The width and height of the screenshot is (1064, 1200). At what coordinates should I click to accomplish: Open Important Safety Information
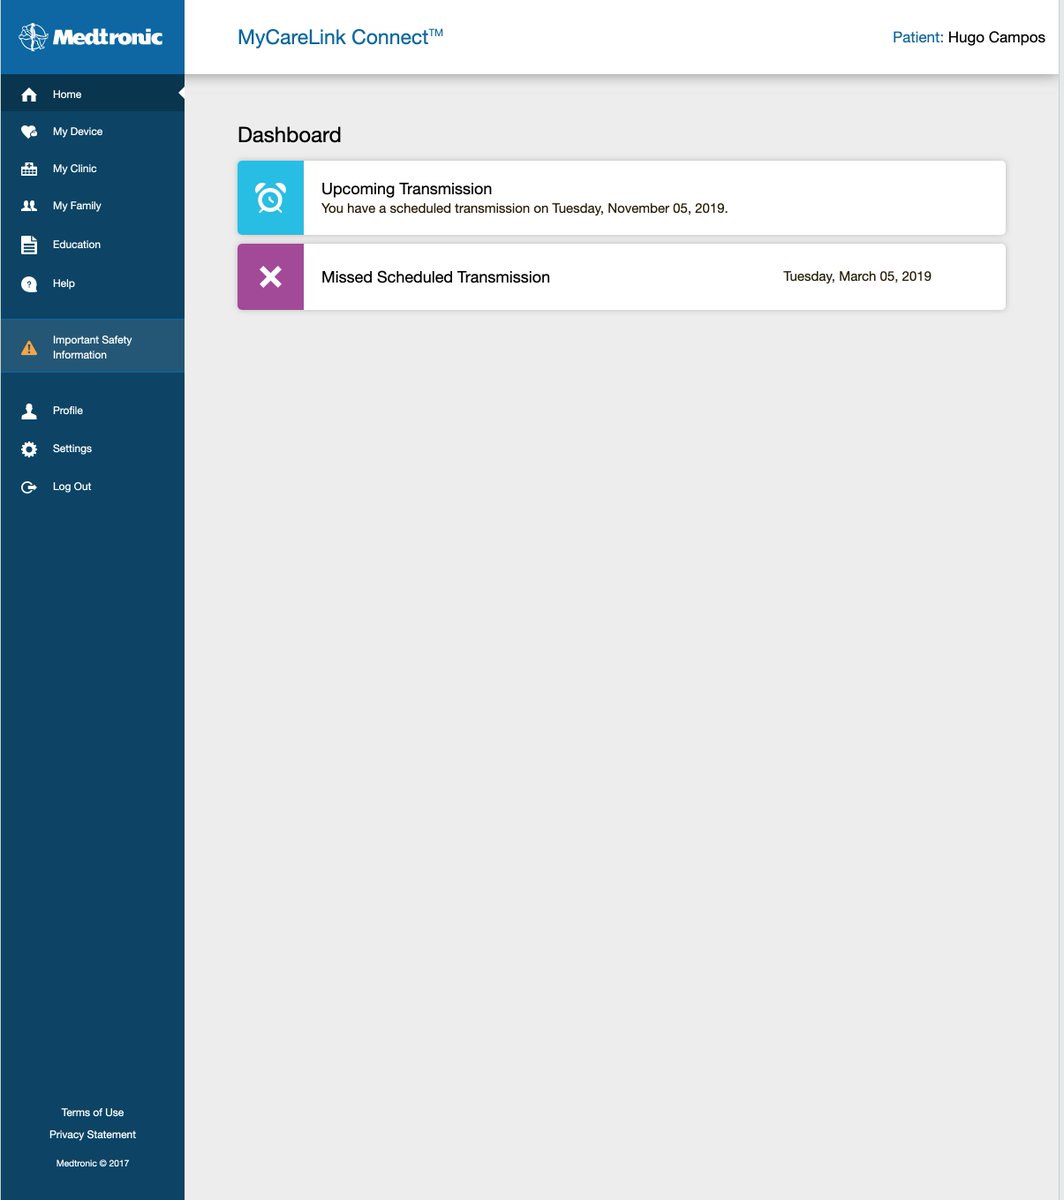pos(92,347)
